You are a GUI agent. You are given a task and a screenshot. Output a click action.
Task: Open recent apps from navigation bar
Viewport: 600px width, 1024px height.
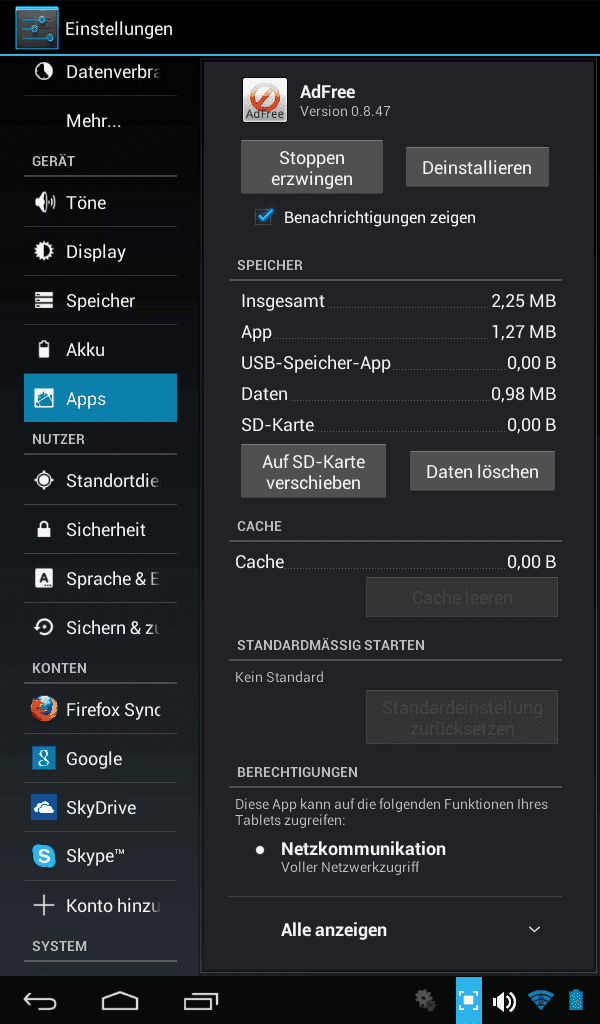tap(200, 1000)
